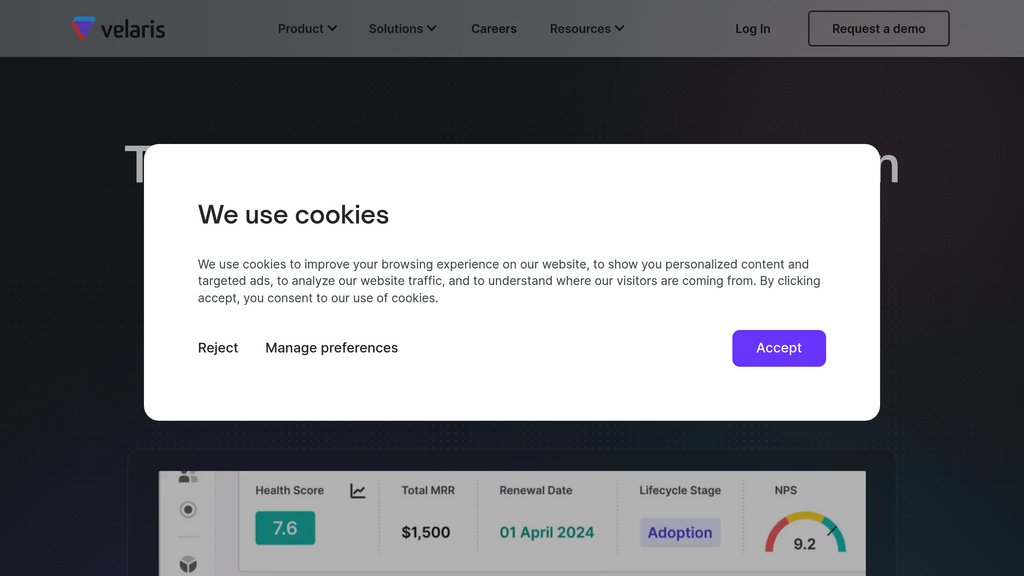Expand the Product dropdown menu
1024x576 pixels.
pos(307,29)
